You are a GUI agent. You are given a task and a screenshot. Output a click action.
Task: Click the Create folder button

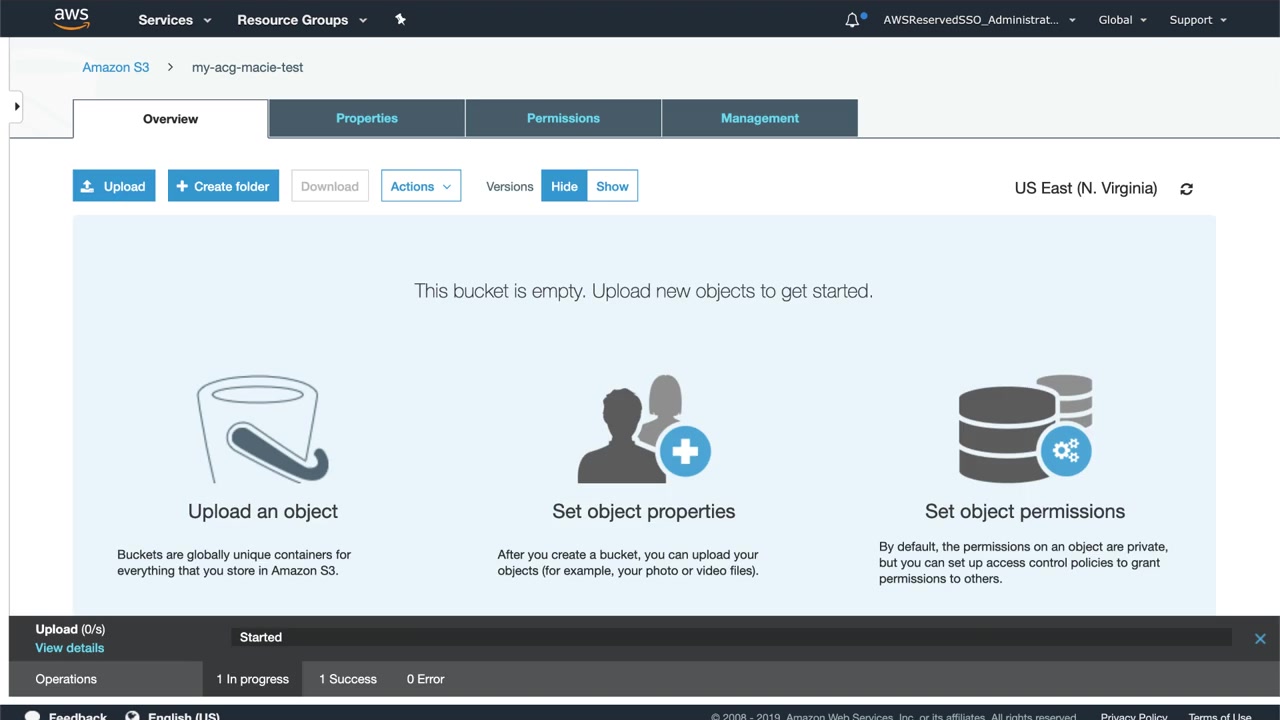(223, 186)
